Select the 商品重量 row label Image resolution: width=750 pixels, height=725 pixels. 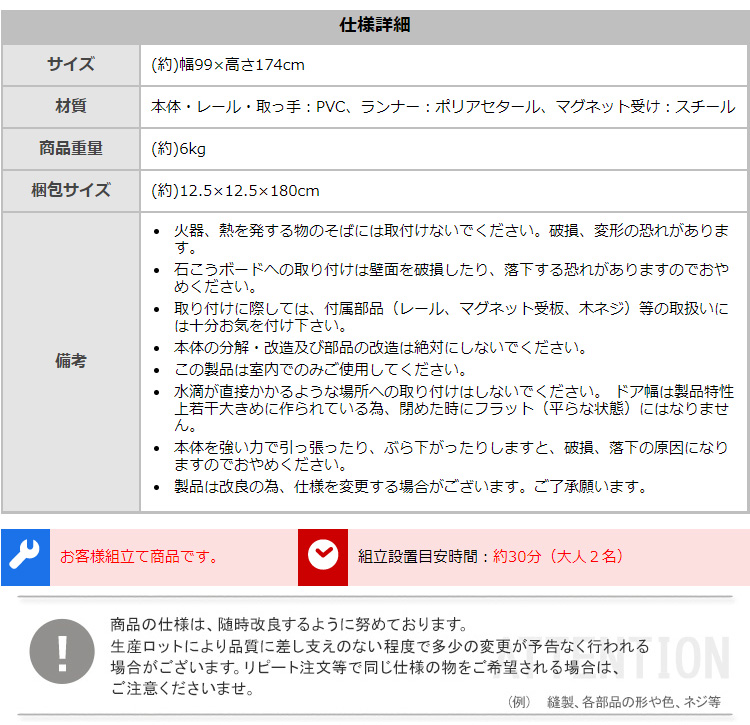(x=71, y=149)
